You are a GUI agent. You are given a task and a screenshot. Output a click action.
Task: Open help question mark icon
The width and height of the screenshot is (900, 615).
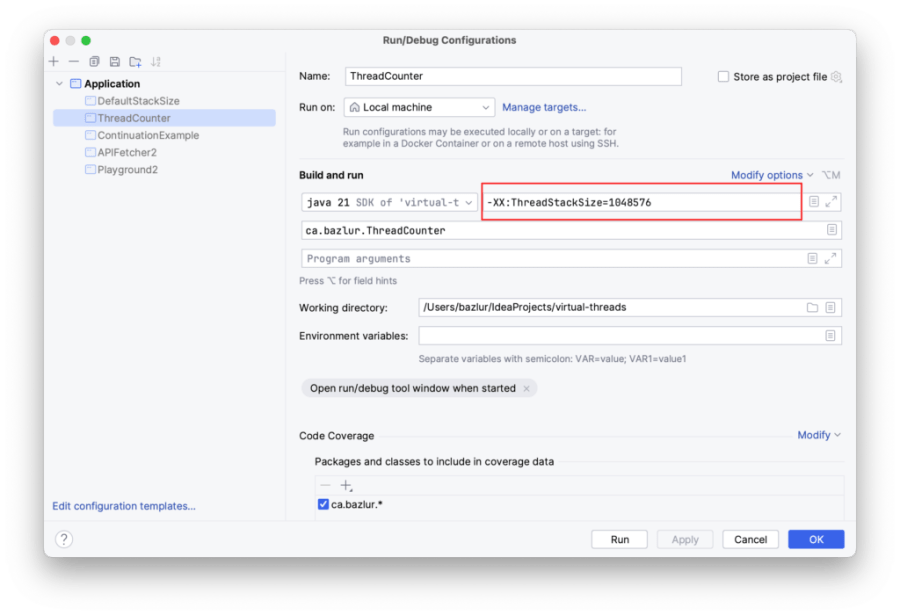pyautogui.click(x=64, y=539)
